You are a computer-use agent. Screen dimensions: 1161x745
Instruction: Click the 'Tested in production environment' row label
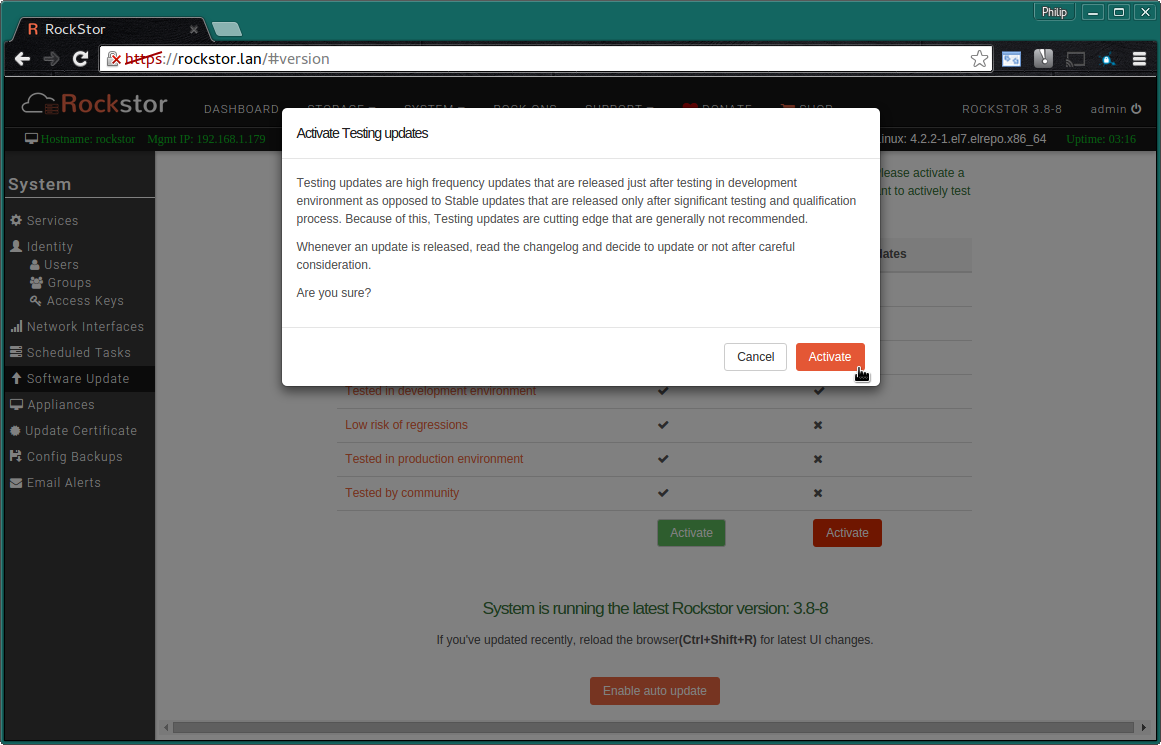[x=434, y=459]
